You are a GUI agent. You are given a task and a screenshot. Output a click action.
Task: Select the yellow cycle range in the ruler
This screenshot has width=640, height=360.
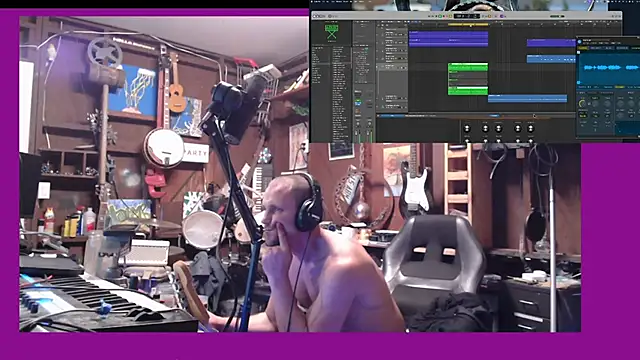pos(468,24)
